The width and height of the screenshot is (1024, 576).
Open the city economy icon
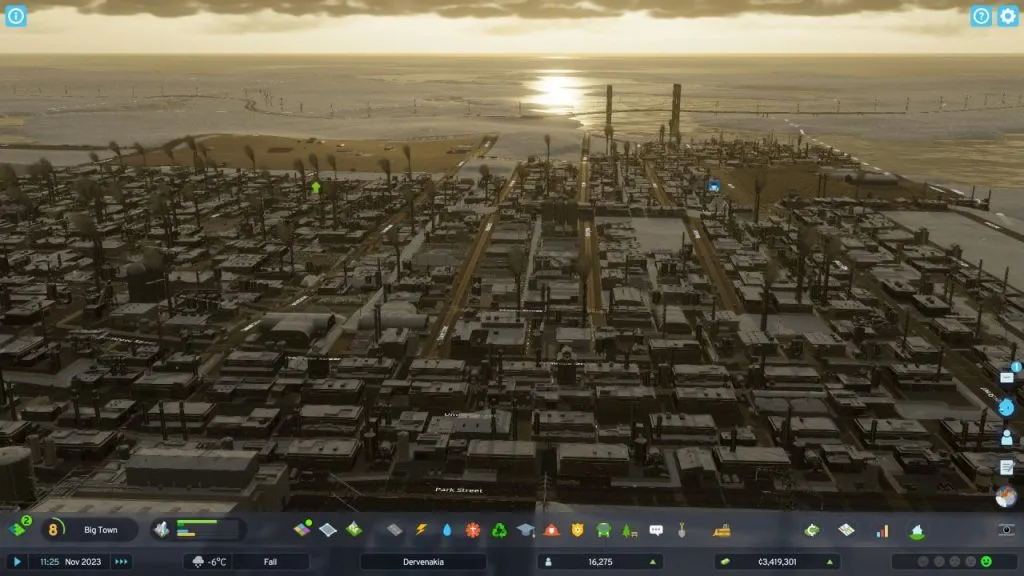812,530
